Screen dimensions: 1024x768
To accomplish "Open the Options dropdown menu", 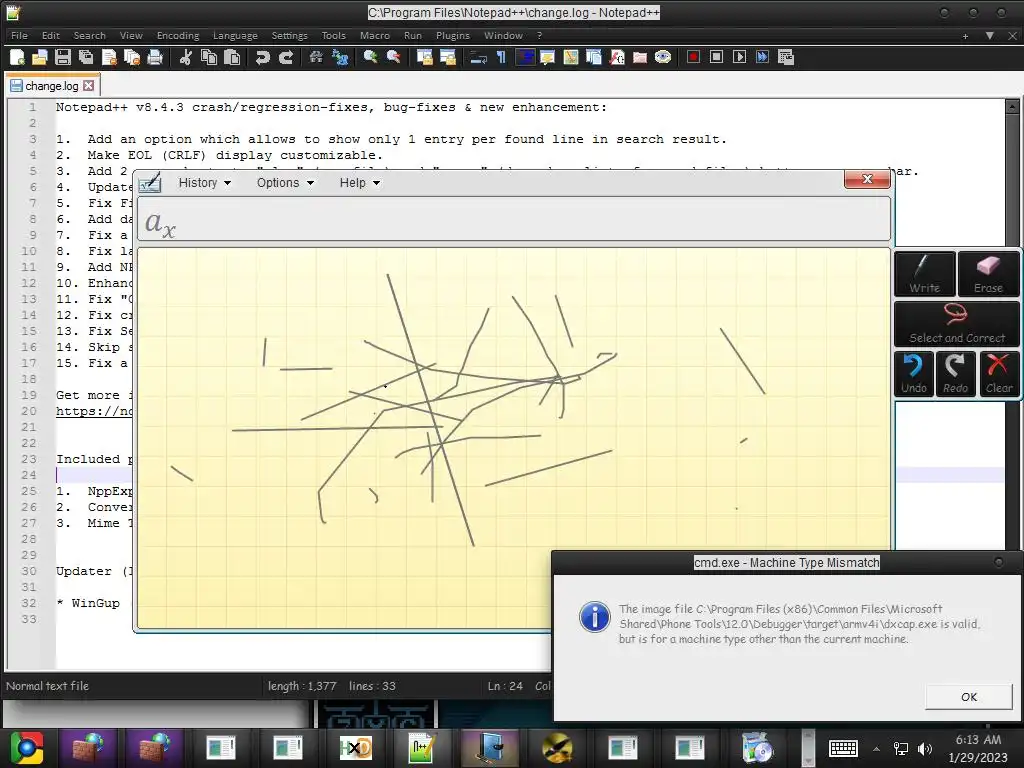I will (285, 183).
